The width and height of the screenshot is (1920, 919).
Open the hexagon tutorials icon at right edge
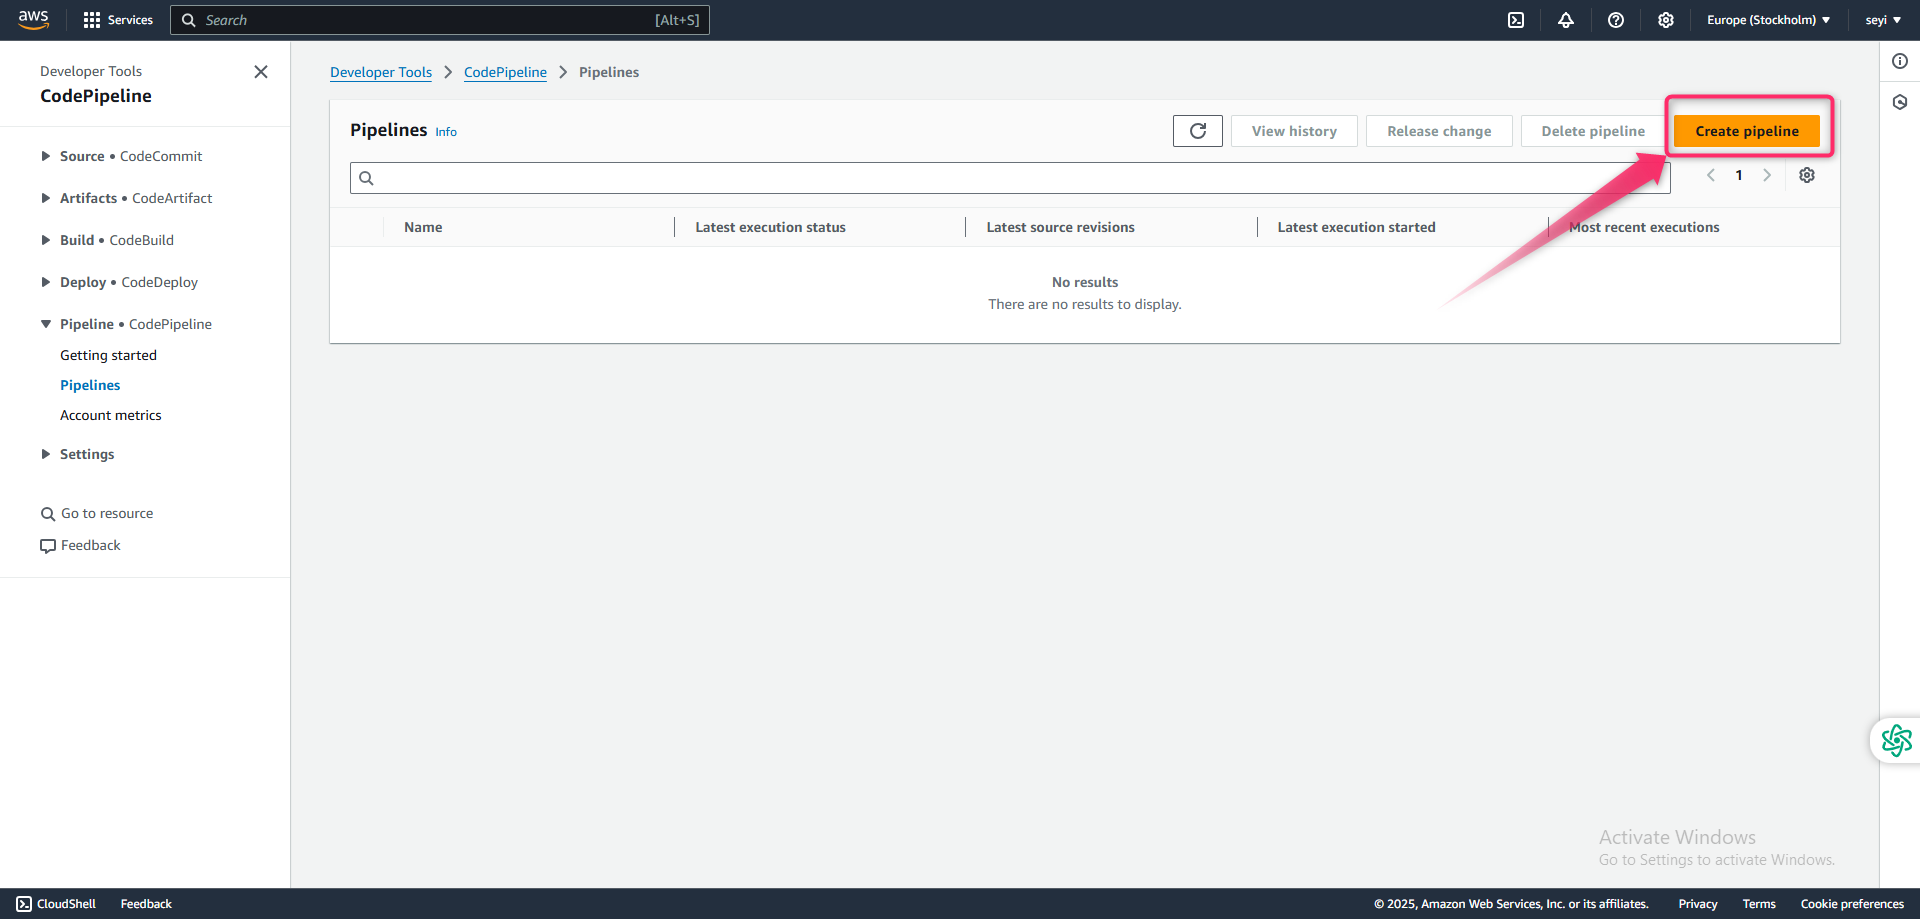[1900, 102]
